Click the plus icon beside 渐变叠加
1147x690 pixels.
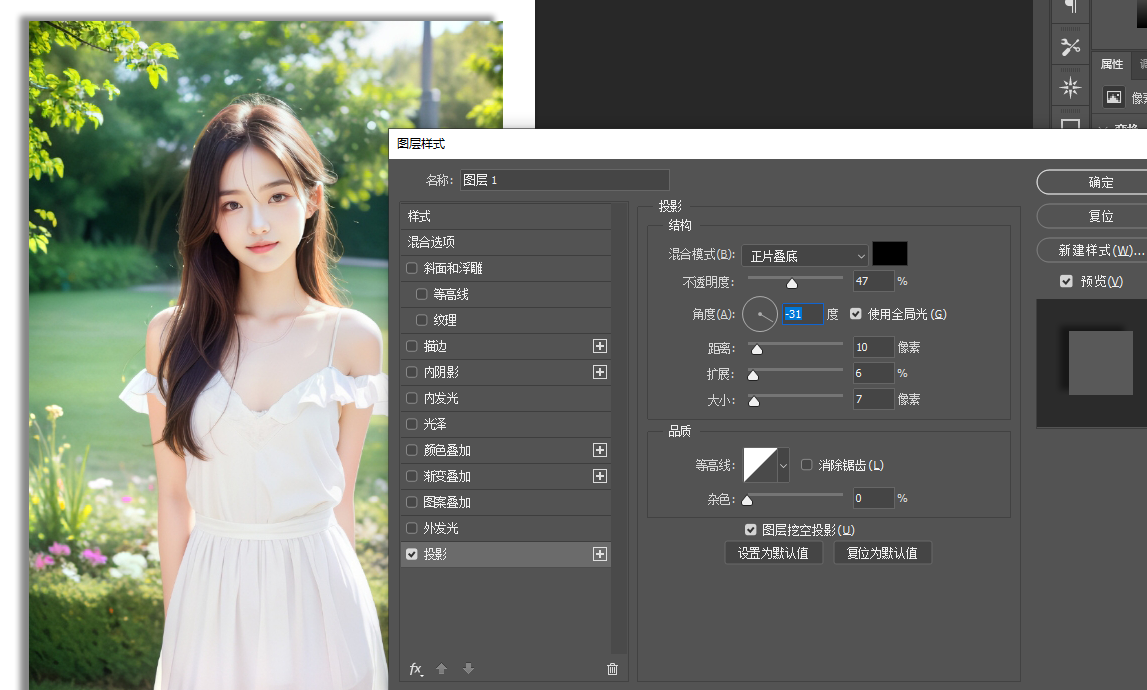pos(600,476)
